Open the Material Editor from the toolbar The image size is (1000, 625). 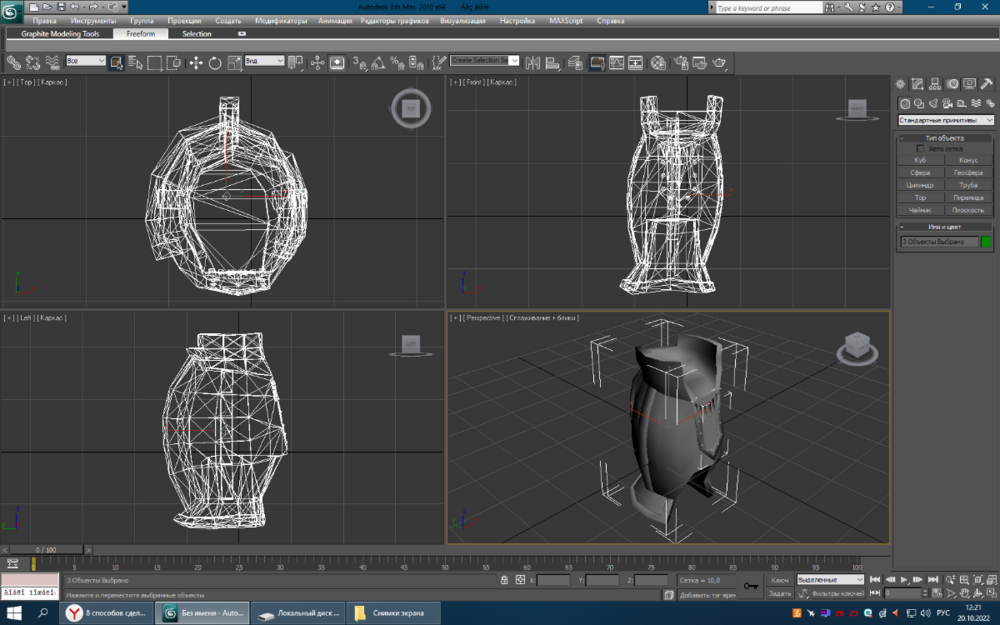click(x=658, y=62)
